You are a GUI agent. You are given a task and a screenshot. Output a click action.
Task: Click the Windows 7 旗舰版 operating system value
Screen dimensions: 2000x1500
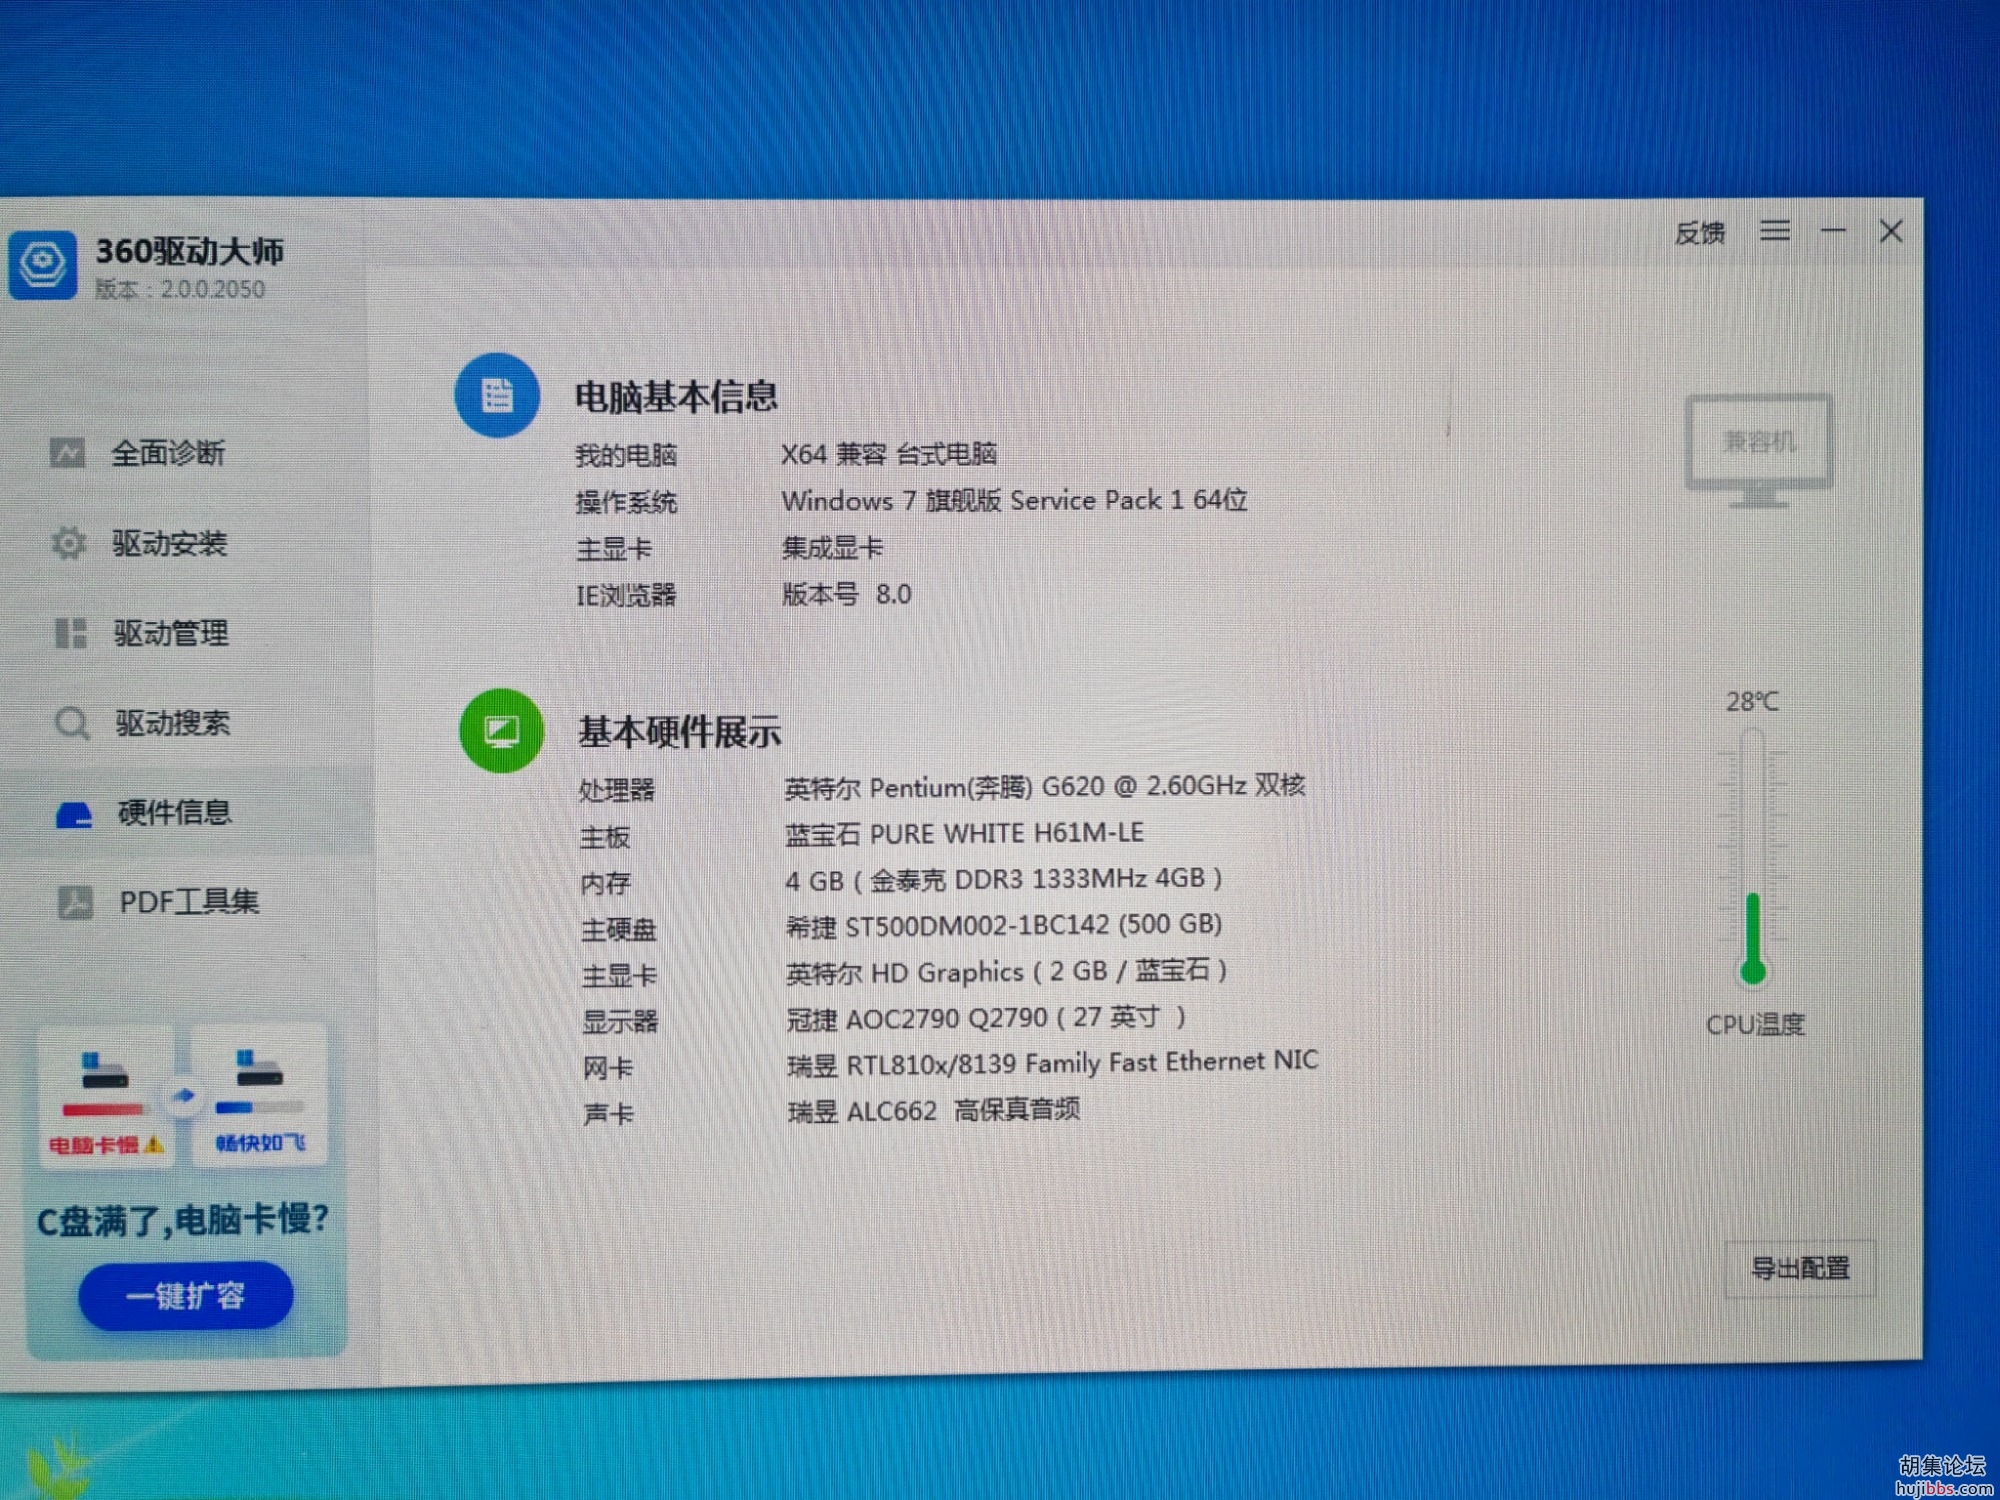tap(1014, 500)
